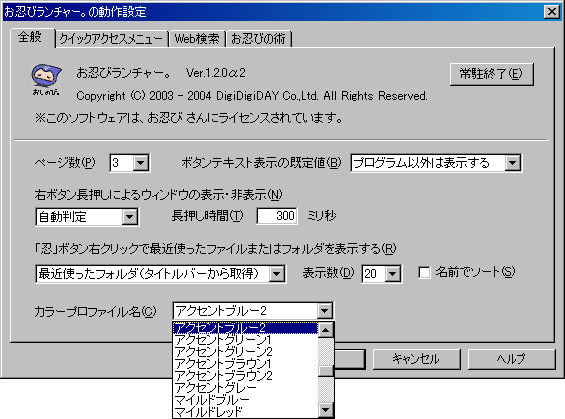
Task: Expand the ボタンテキスト表示の既定値 combo box
Action: click(x=512, y=163)
